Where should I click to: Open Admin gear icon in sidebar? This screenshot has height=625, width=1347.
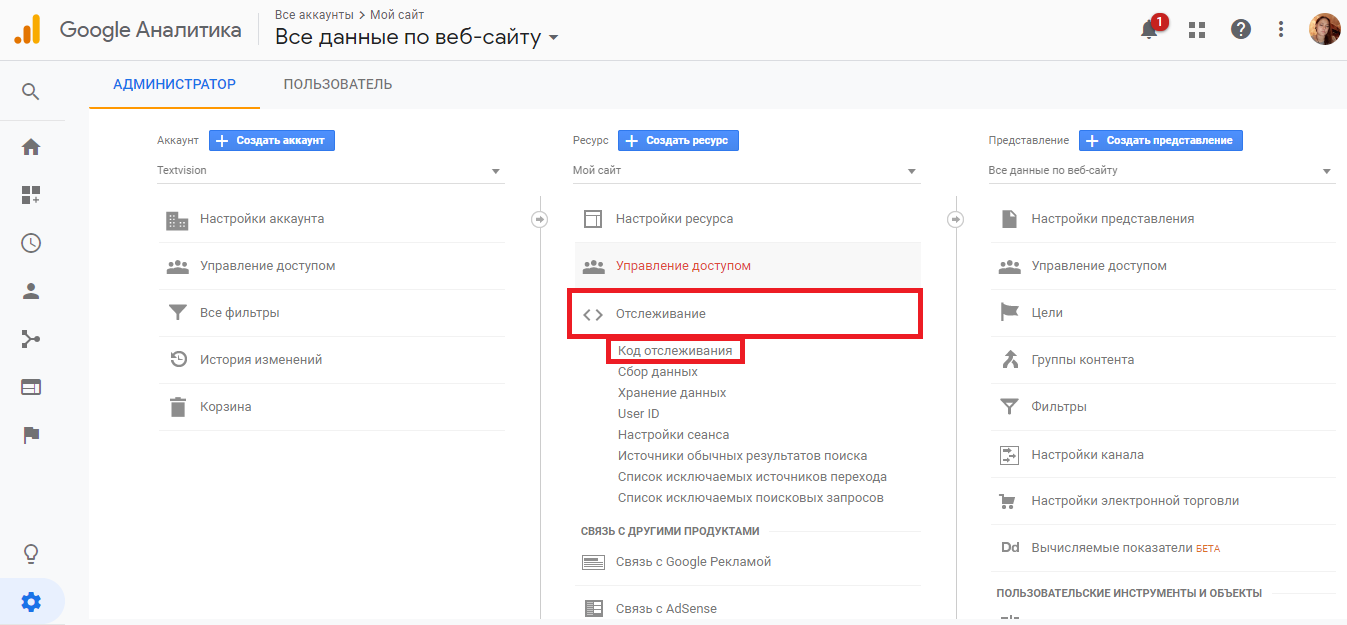coord(31,602)
